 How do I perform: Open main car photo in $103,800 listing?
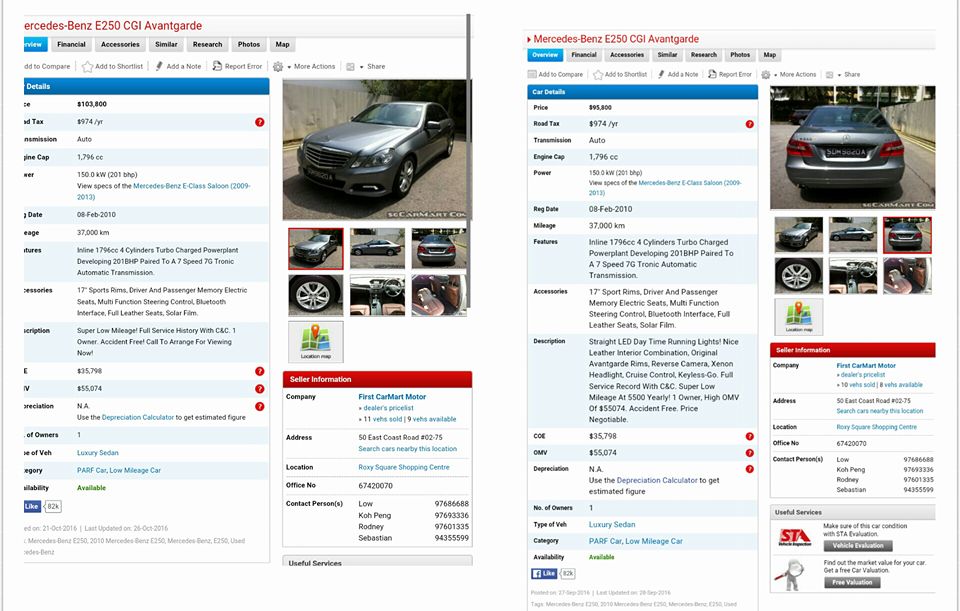376,150
